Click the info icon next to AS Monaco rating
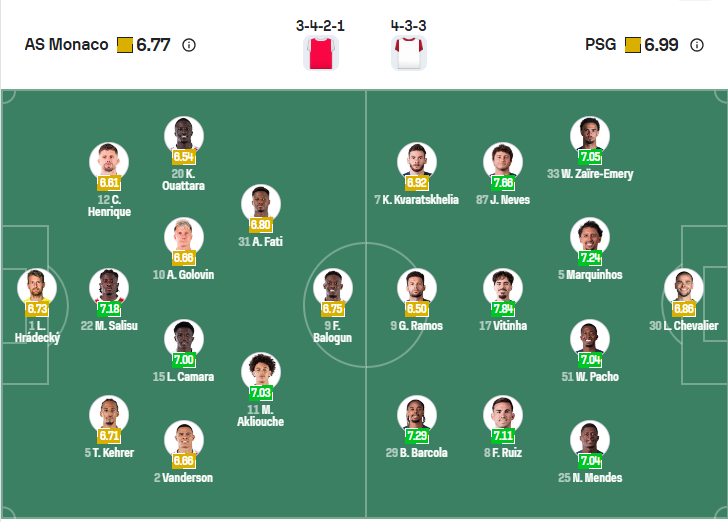Screen dimensions: 728x522 [x=189, y=45]
